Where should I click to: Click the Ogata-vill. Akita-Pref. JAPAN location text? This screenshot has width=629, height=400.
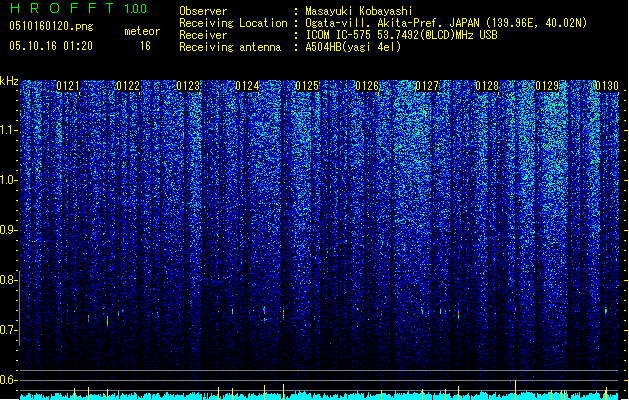[x=446, y=23]
